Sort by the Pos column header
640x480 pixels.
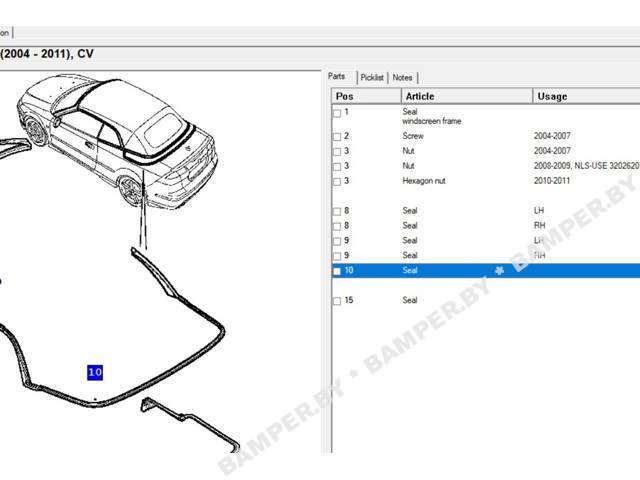[366, 96]
